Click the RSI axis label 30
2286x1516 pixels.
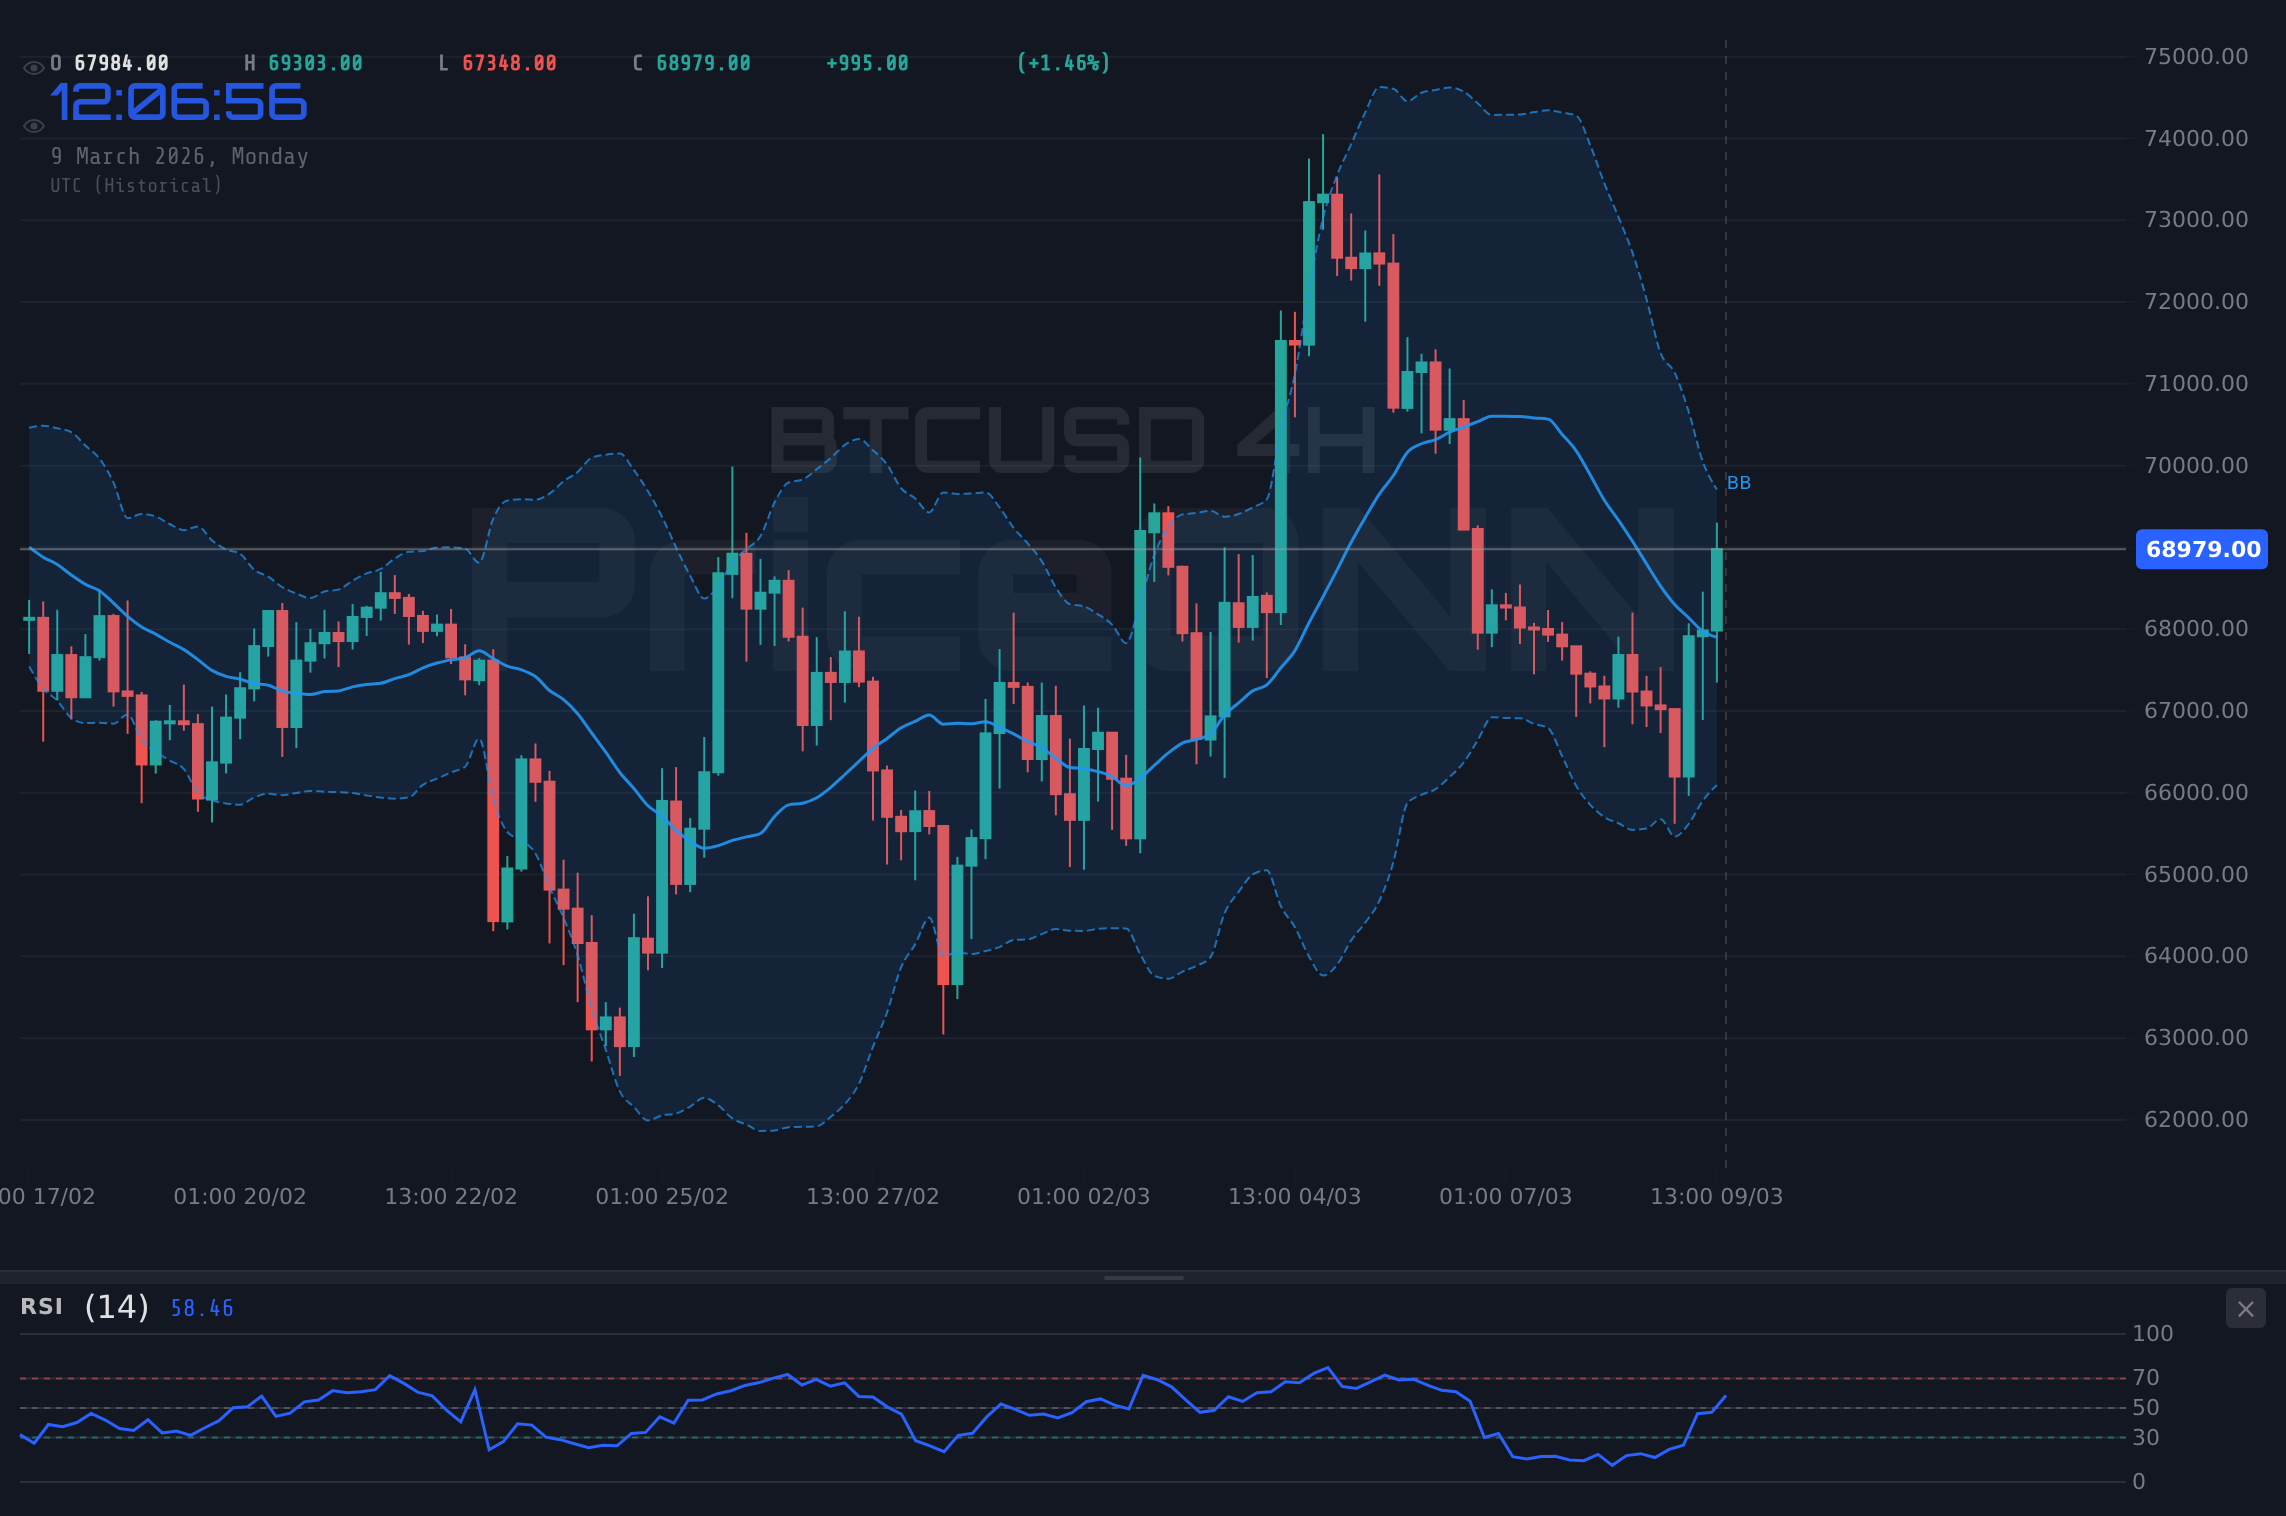2146,1437
